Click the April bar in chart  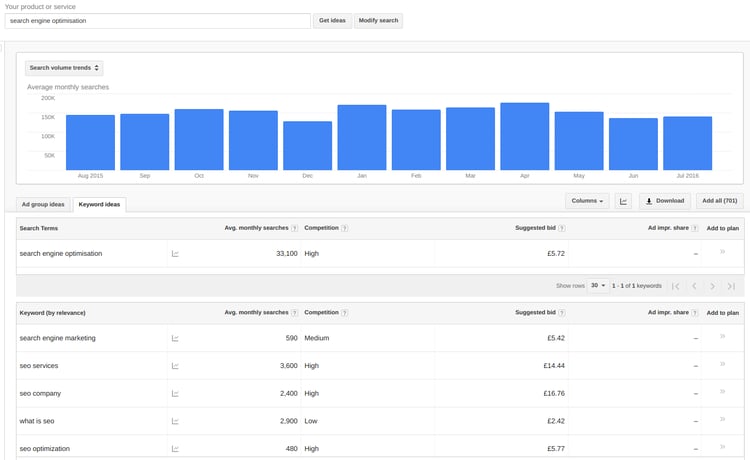click(525, 135)
